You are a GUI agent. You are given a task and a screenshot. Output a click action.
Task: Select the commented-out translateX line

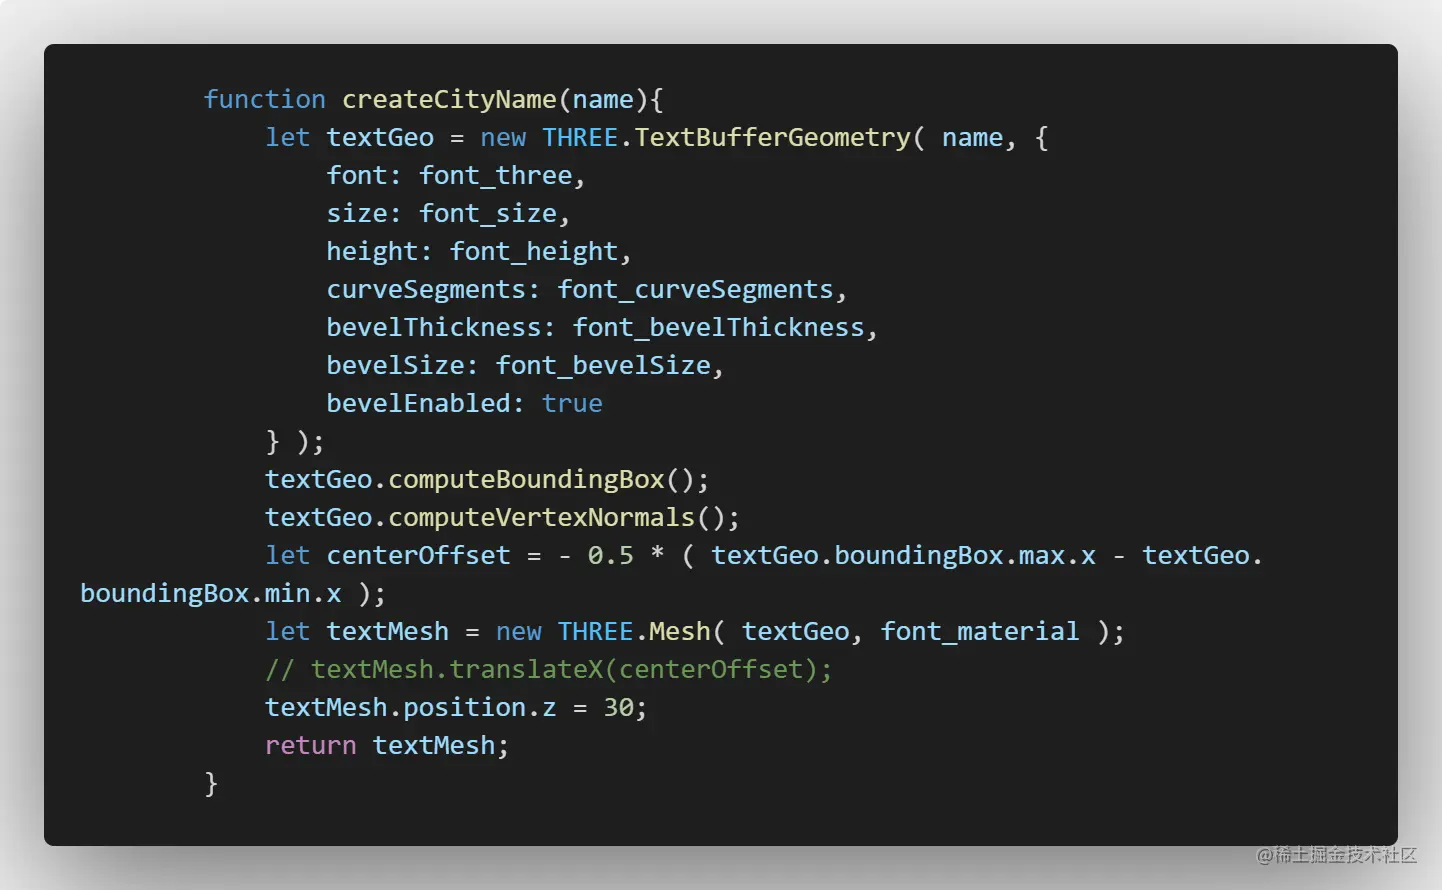coord(548,669)
